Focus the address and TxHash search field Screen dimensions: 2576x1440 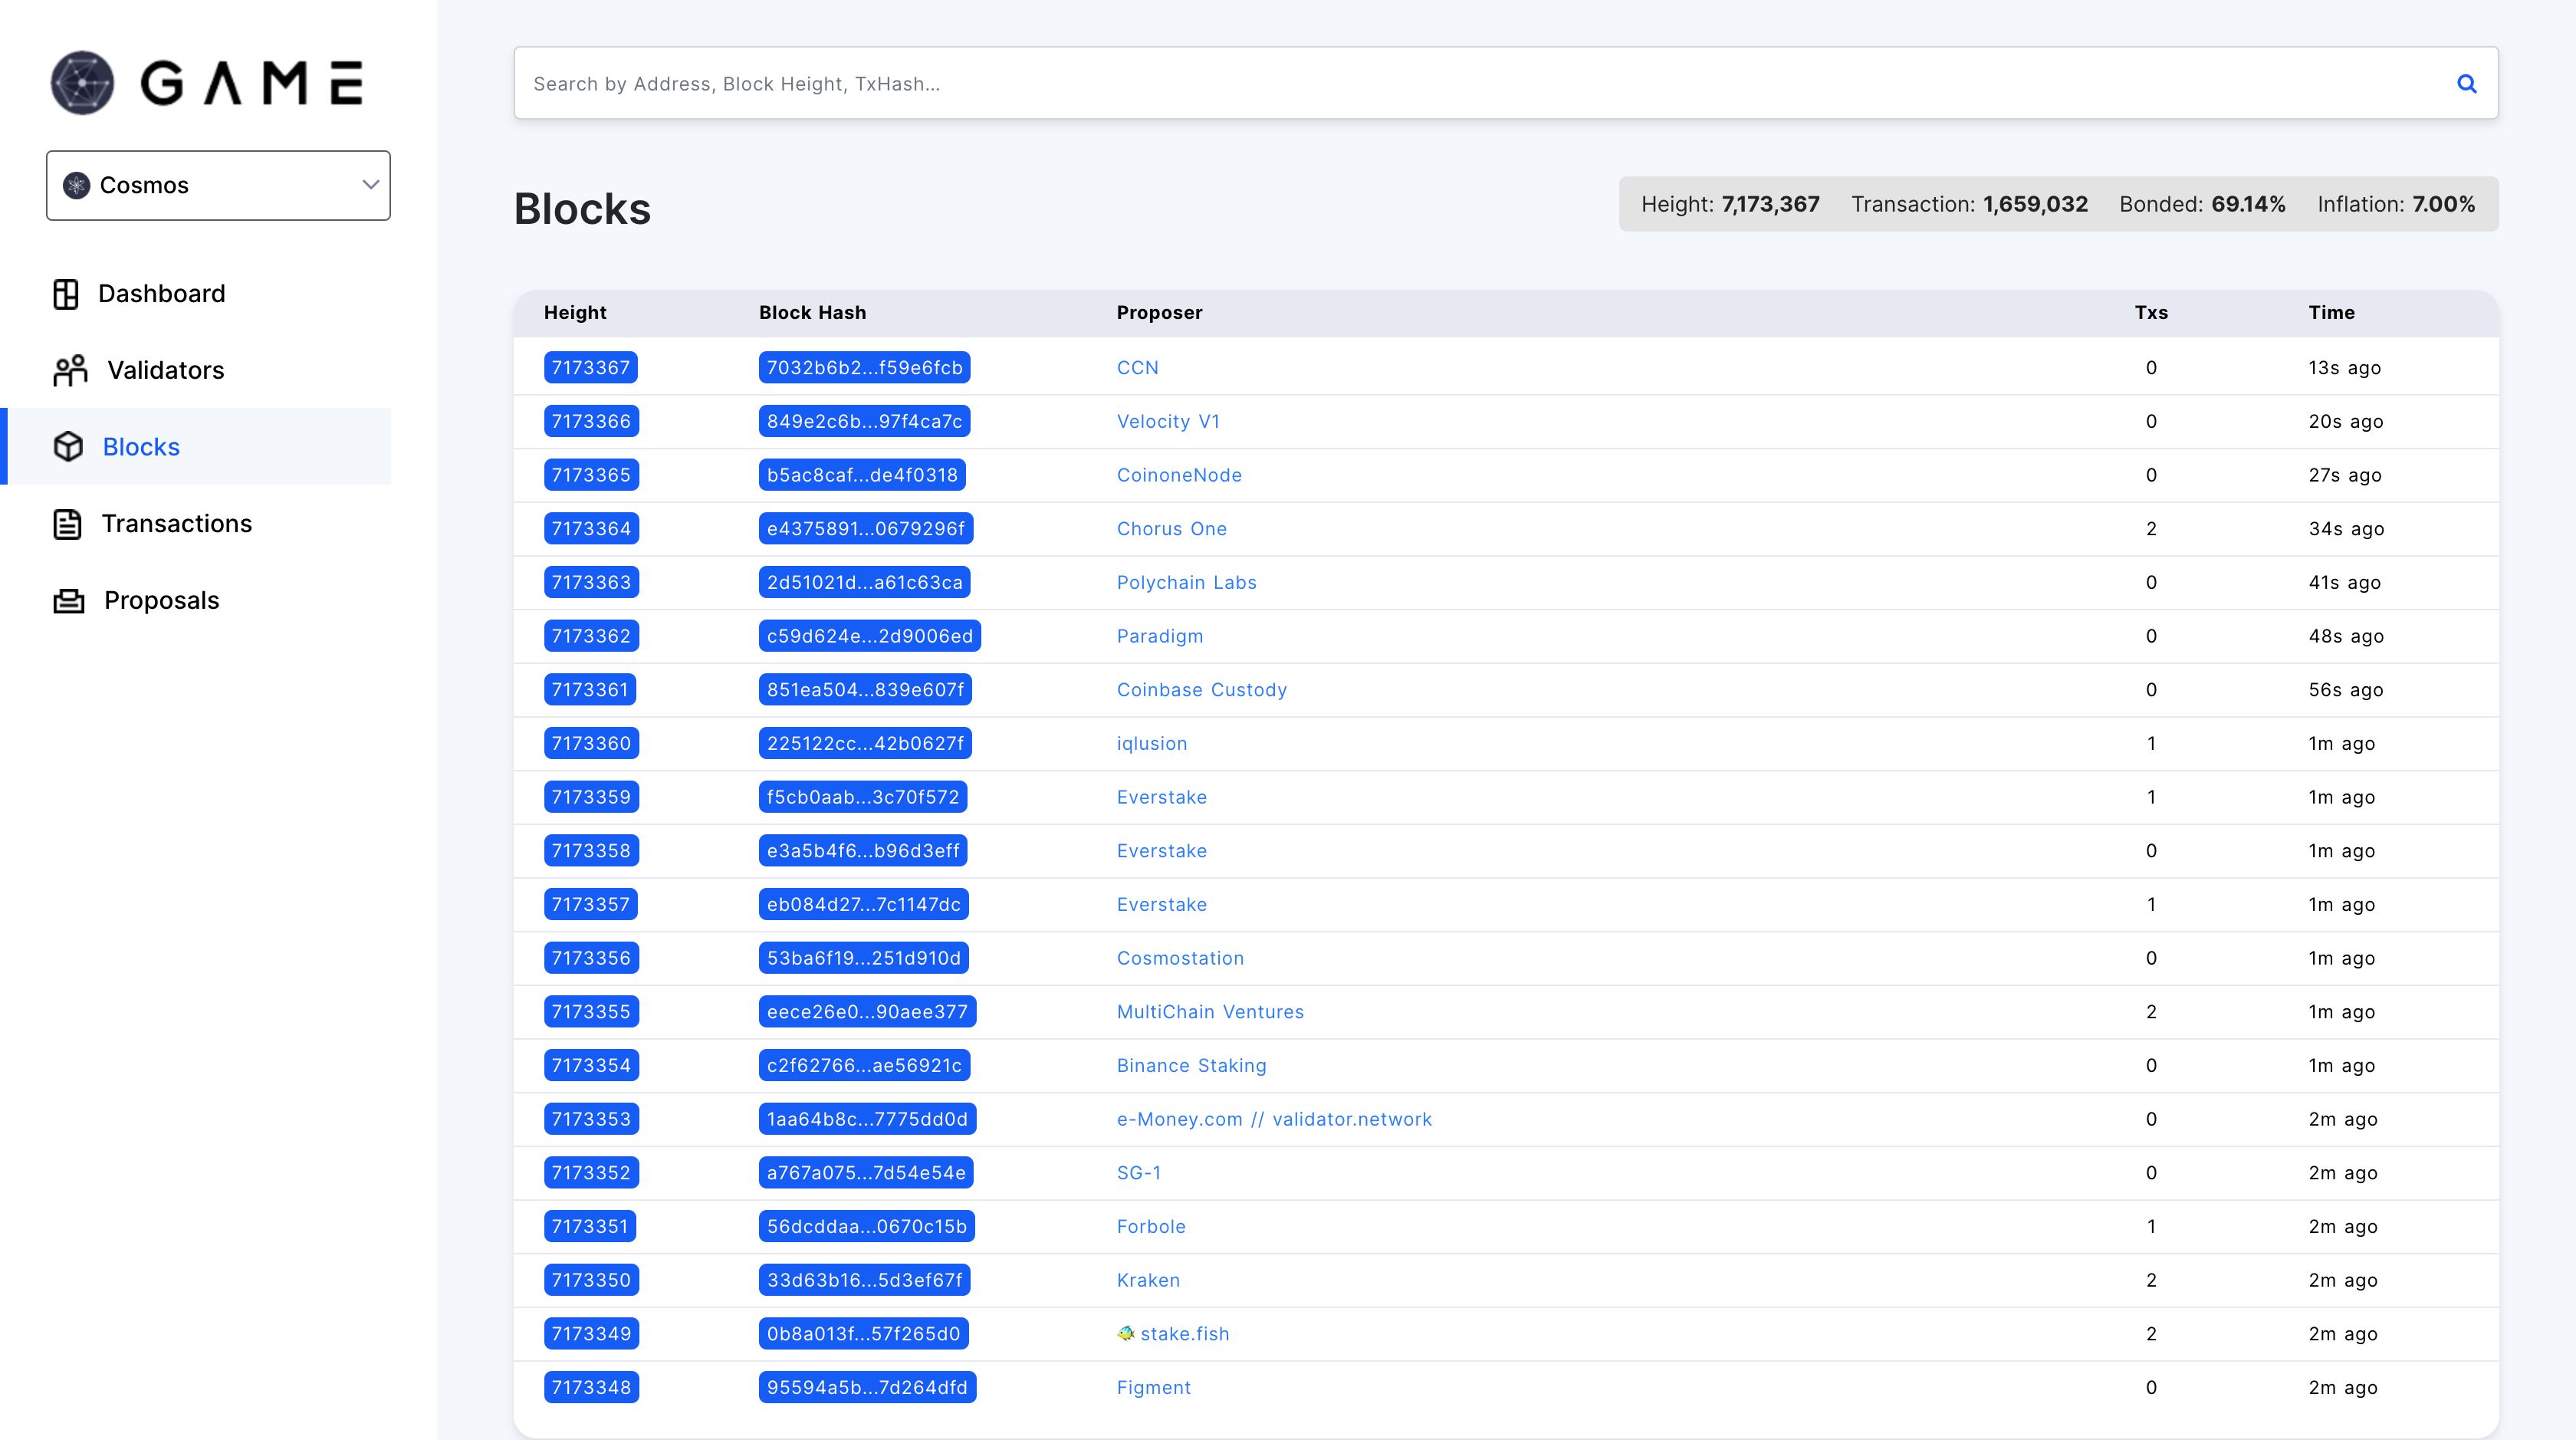point(1506,84)
